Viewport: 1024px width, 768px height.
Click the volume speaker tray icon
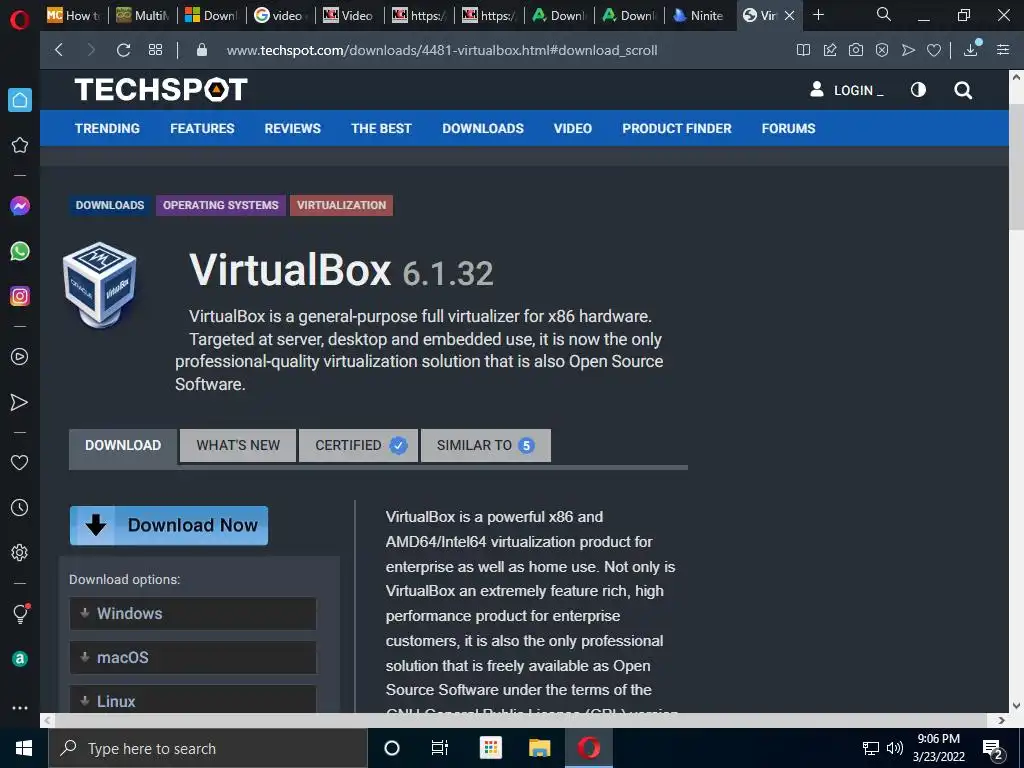pos(895,748)
